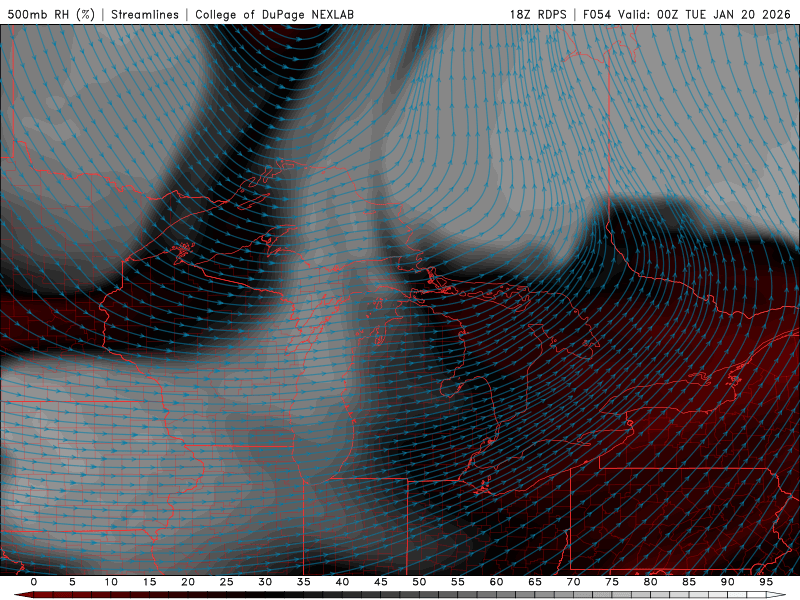Click the "85" label on the colorbar
This screenshot has width=800, height=600.
point(689,582)
